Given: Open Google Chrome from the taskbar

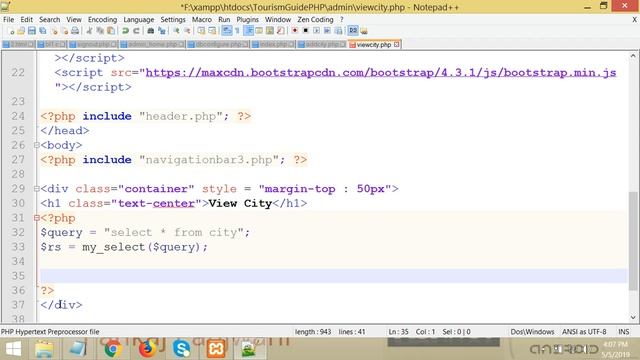Looking at the screenshot, I should [x=113, y=349].
